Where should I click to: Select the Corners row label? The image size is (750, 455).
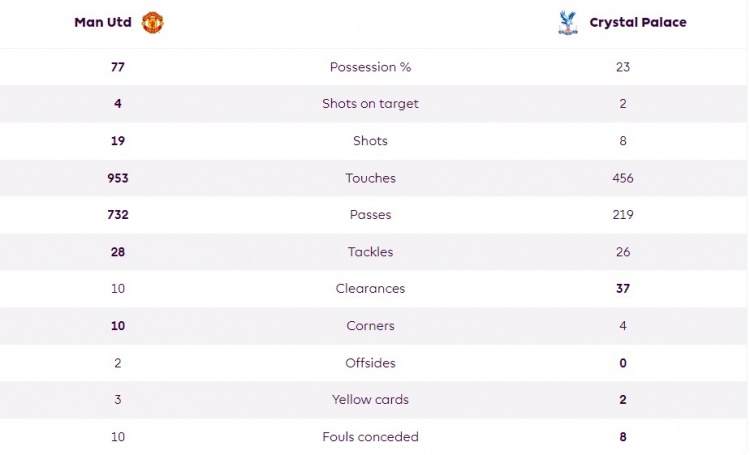371,326
